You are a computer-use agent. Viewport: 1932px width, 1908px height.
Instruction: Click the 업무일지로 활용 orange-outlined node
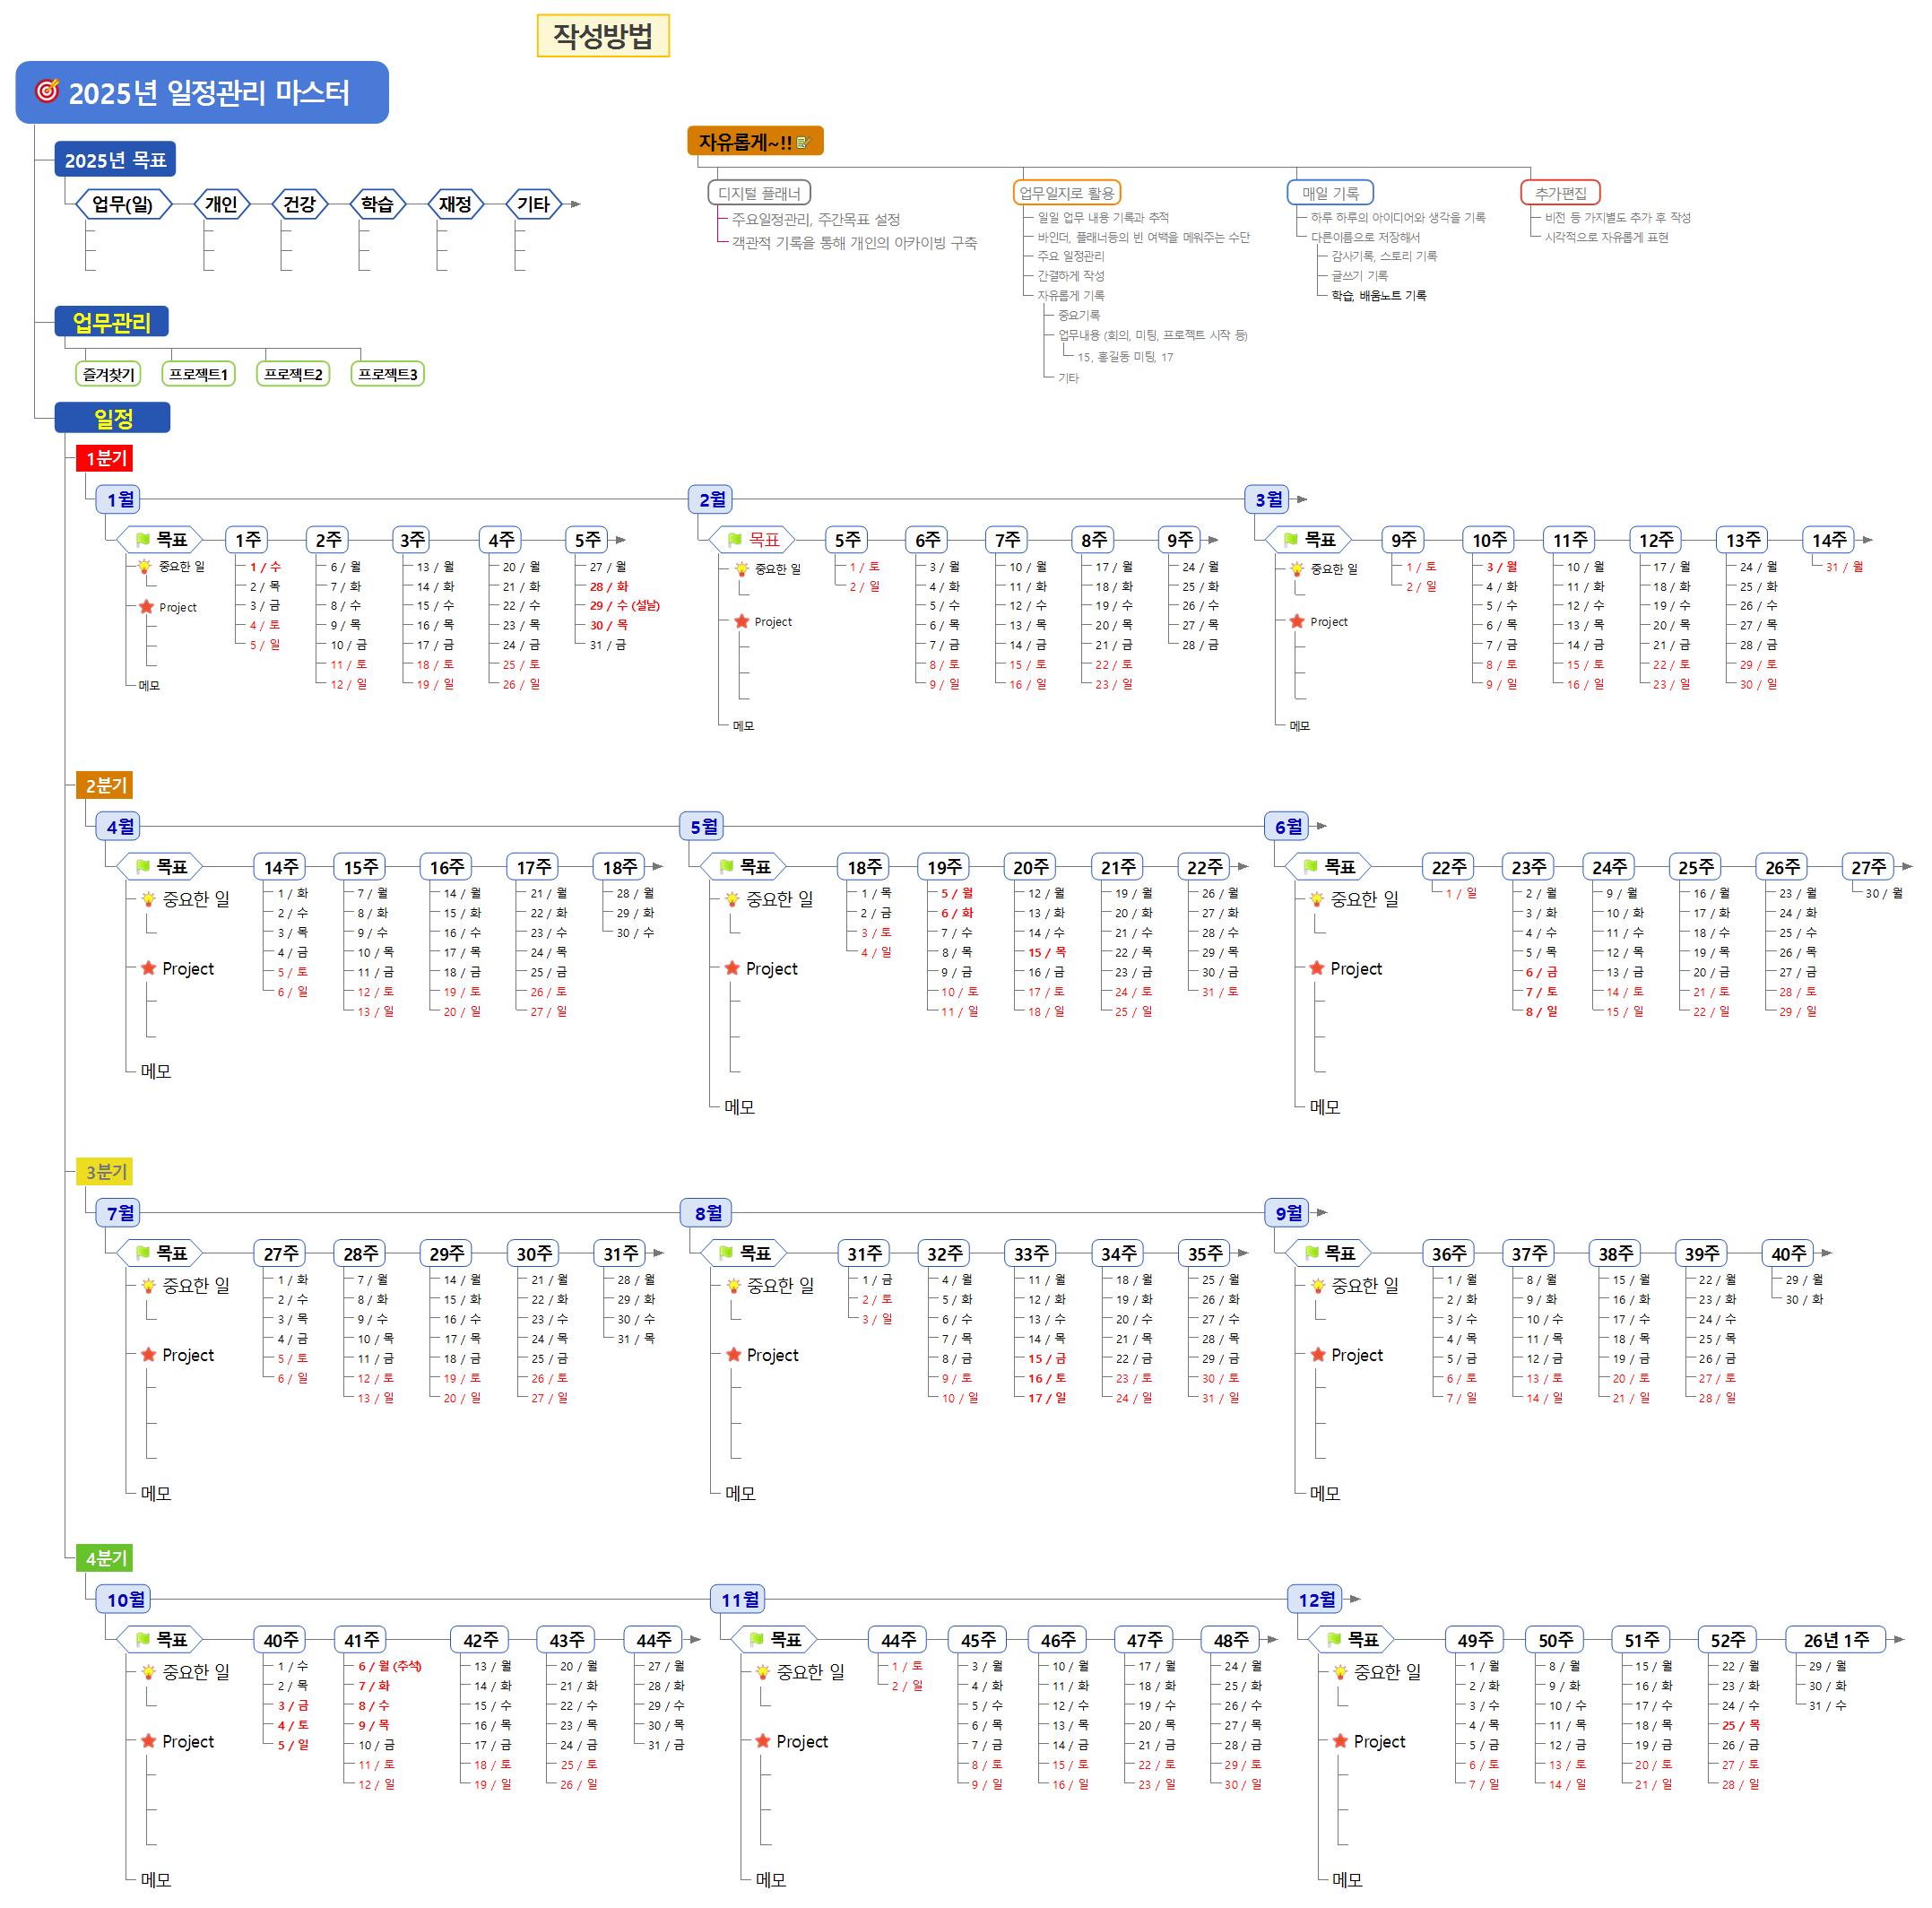click(x=1066, y=193)
